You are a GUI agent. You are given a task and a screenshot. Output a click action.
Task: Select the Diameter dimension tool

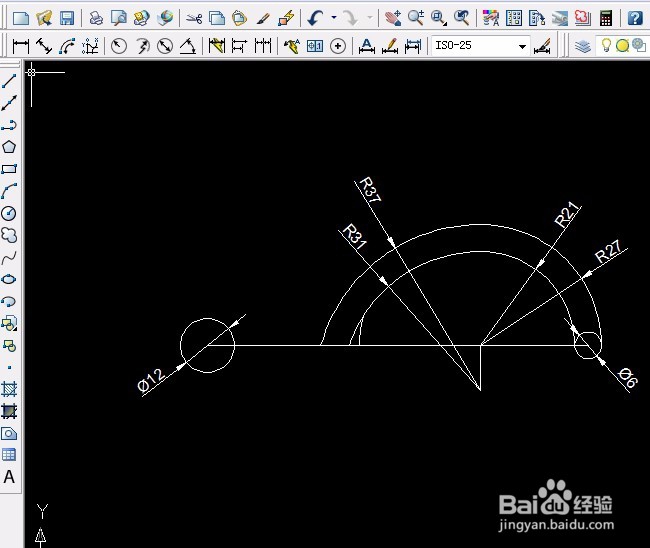[165, 46]
